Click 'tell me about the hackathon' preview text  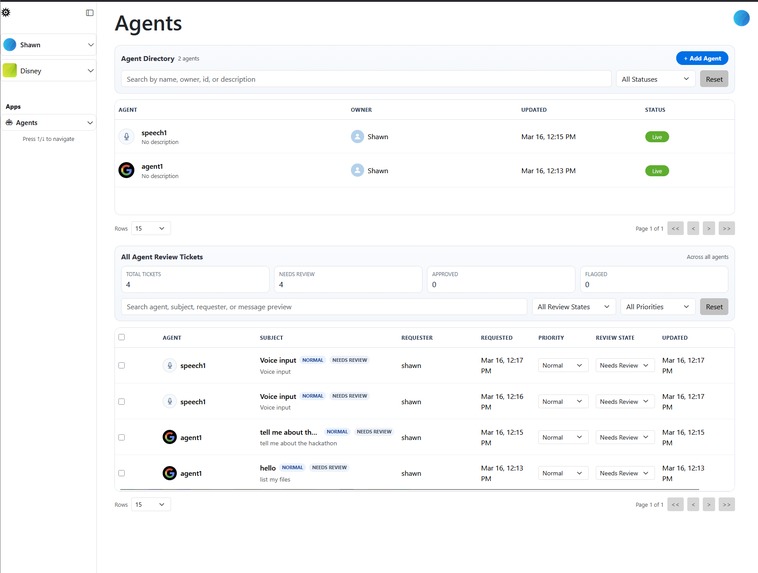(298, 443)
